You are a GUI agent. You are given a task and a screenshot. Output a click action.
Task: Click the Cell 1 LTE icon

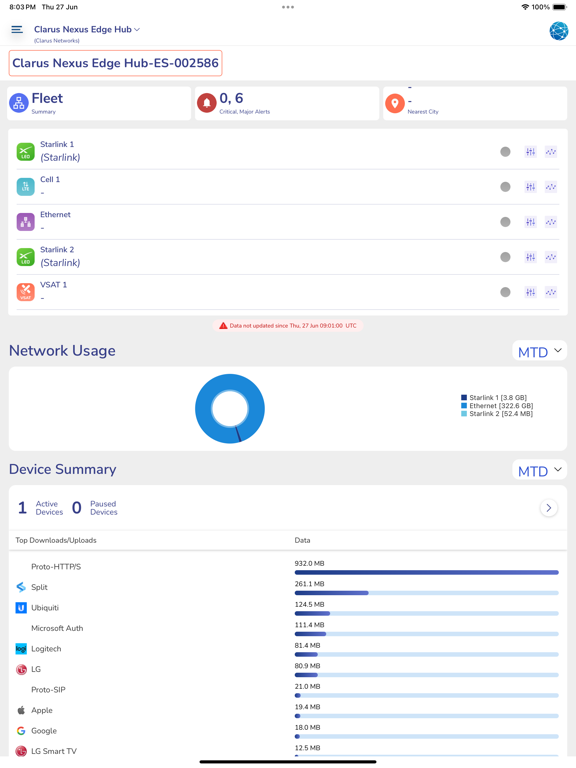[25, 187]
